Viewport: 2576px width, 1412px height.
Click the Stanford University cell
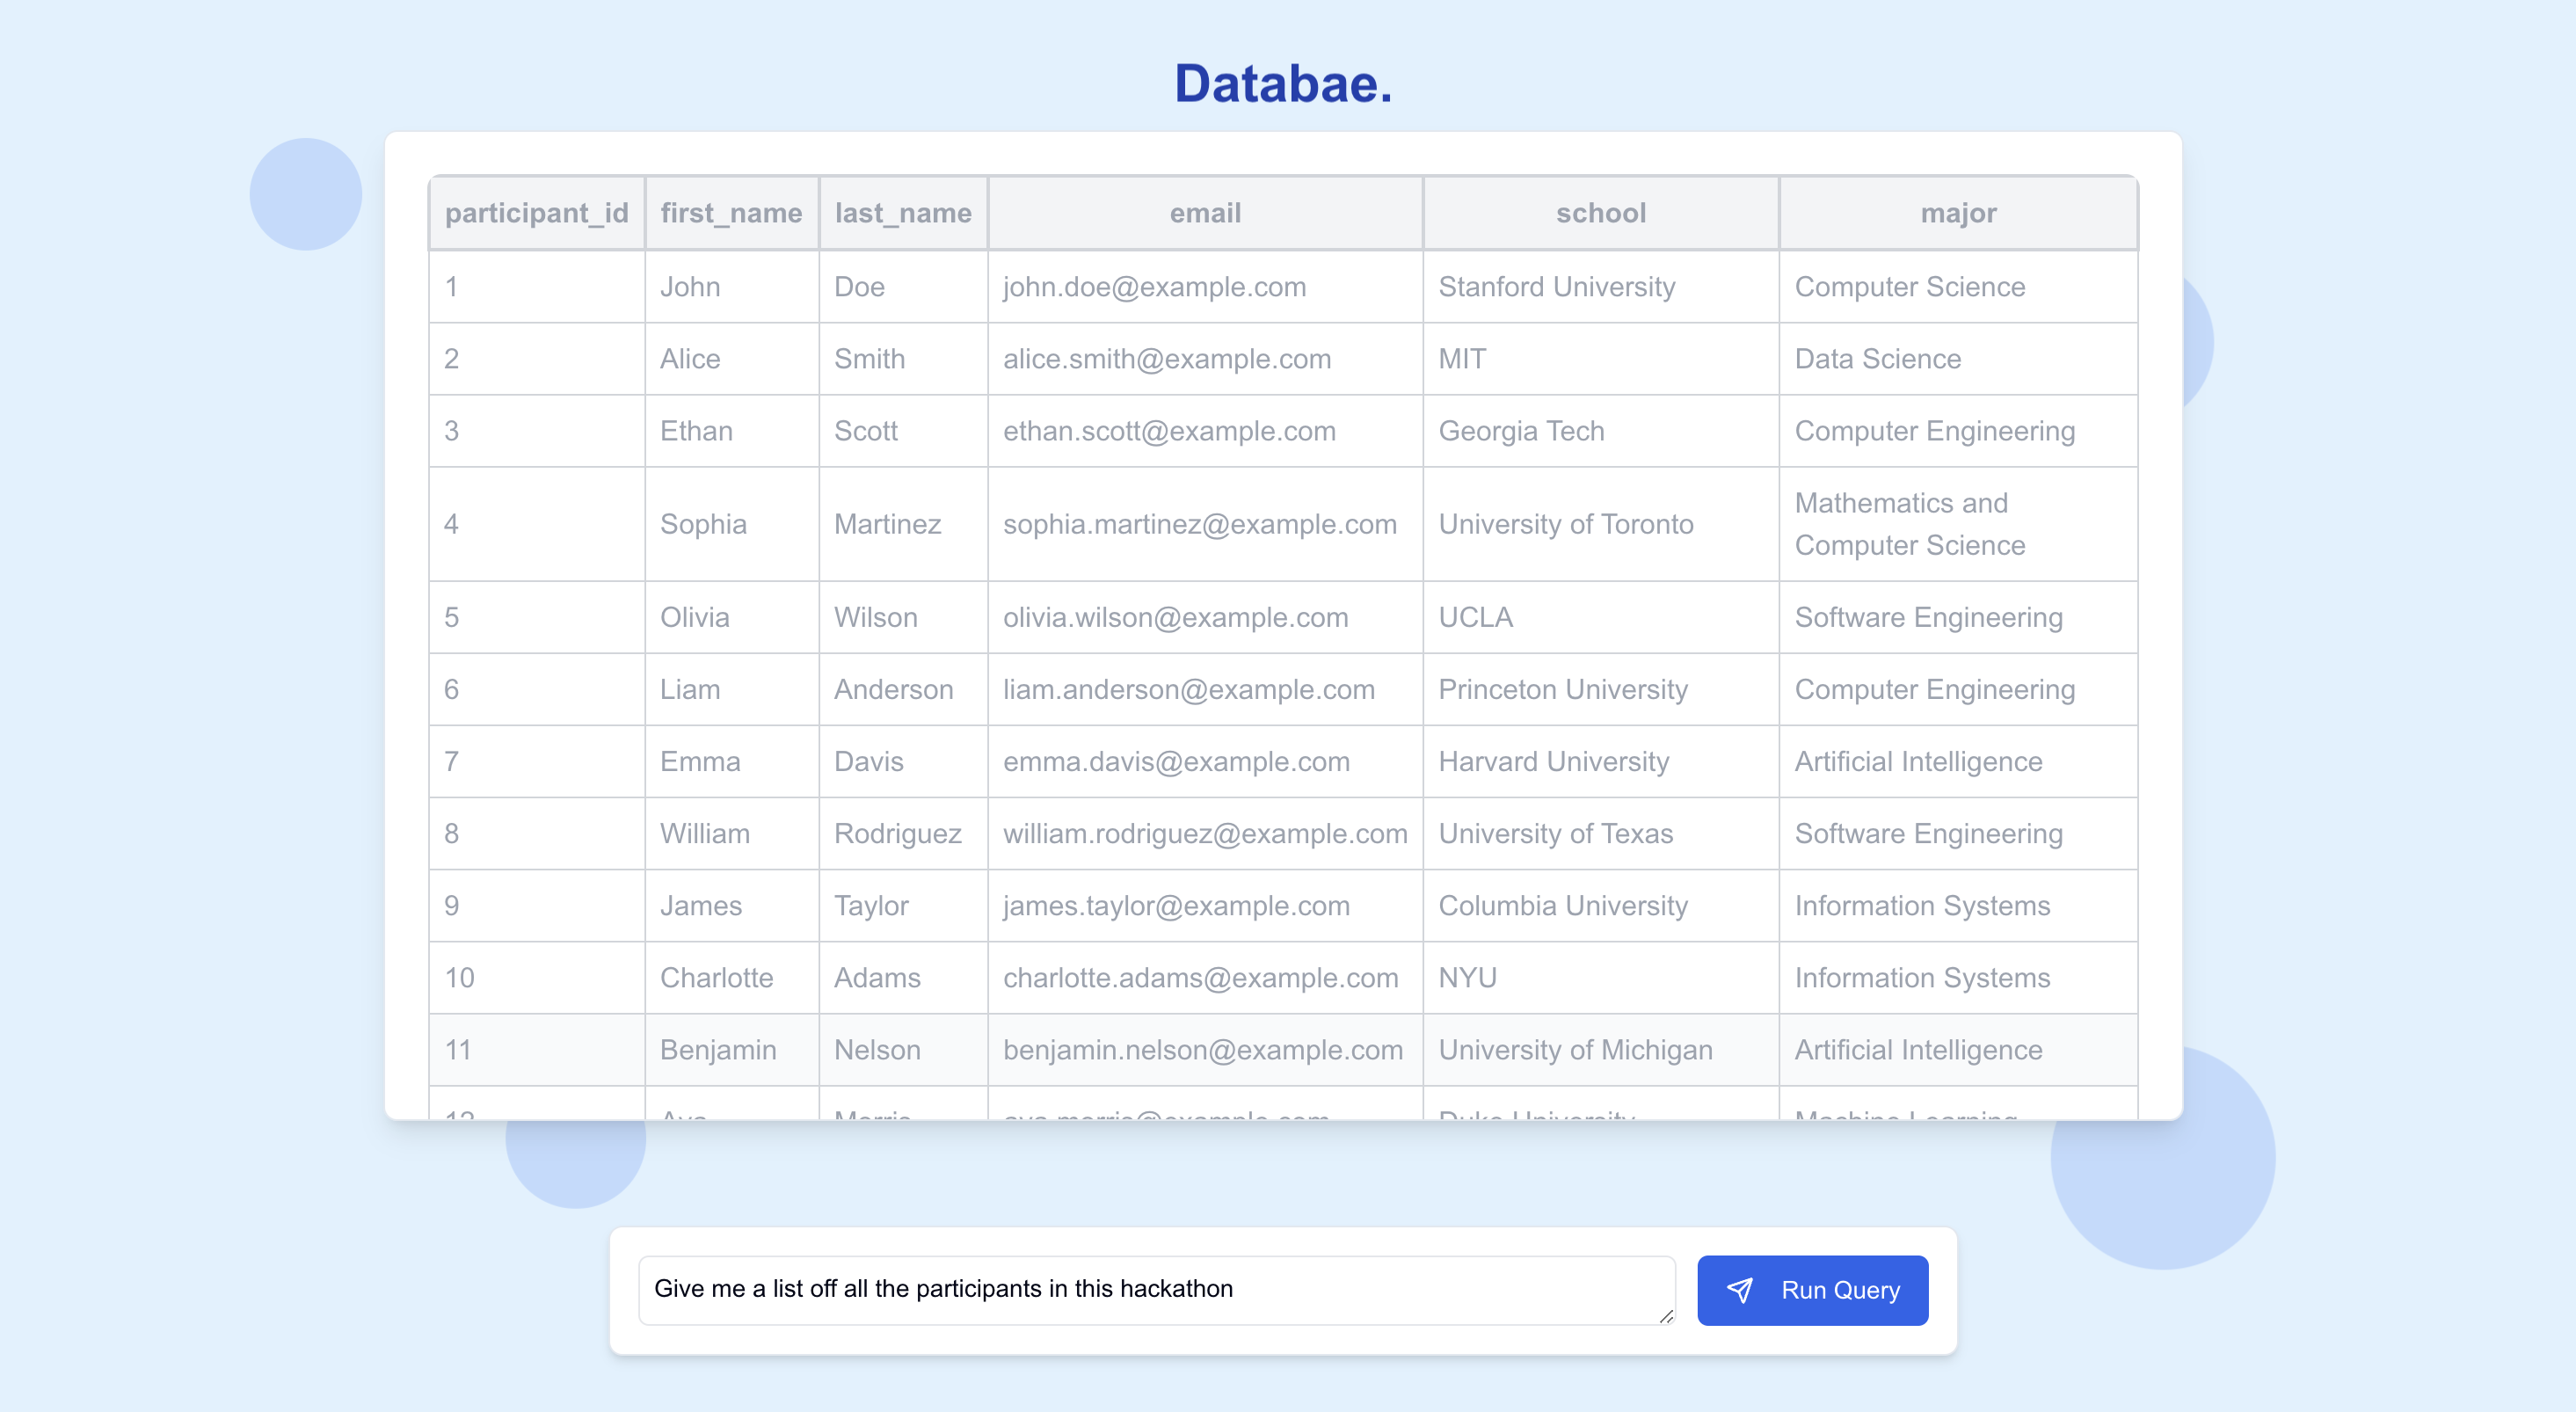(x=1556, y=287)
